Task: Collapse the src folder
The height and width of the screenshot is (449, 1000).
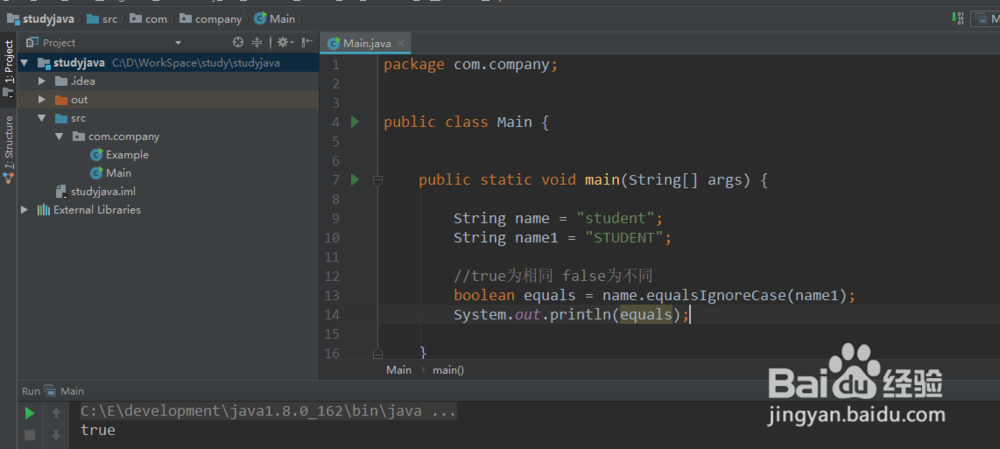Action: (x=42, y=118)
